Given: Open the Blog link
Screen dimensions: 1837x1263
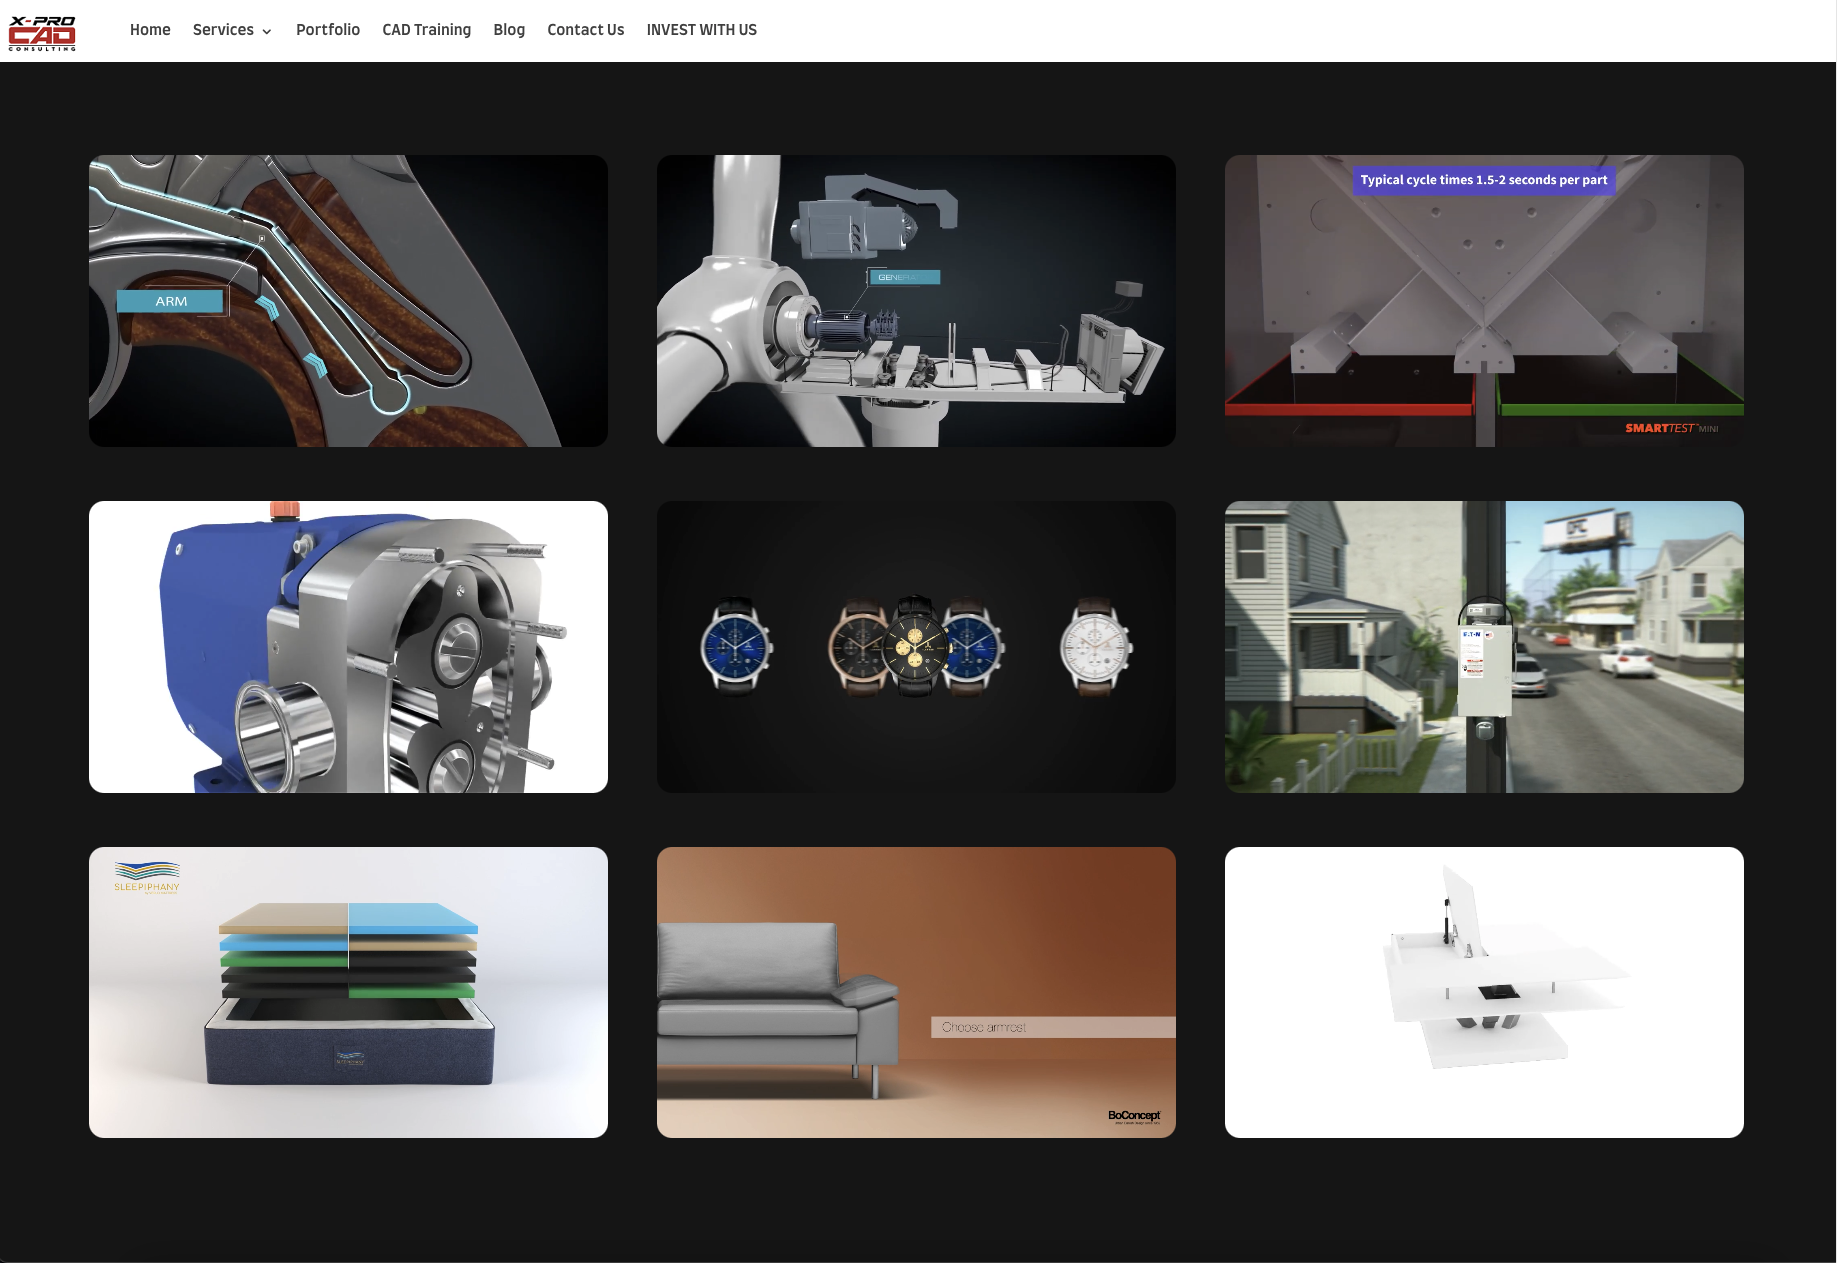Looking at the screenshot, I should (x=509, y=30).
